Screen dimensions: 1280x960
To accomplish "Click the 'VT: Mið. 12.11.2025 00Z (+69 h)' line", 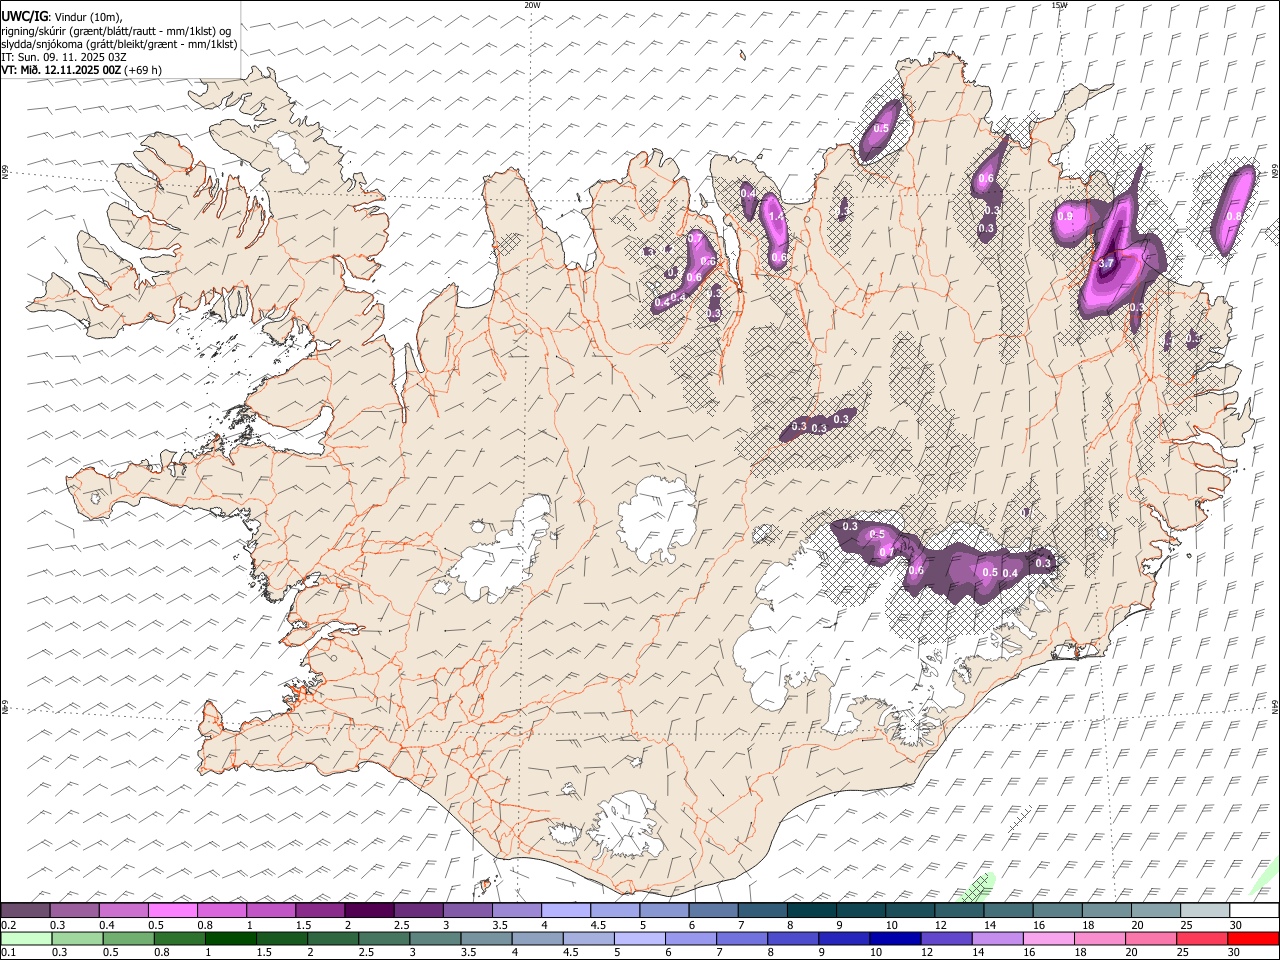I will coord(81,70).
